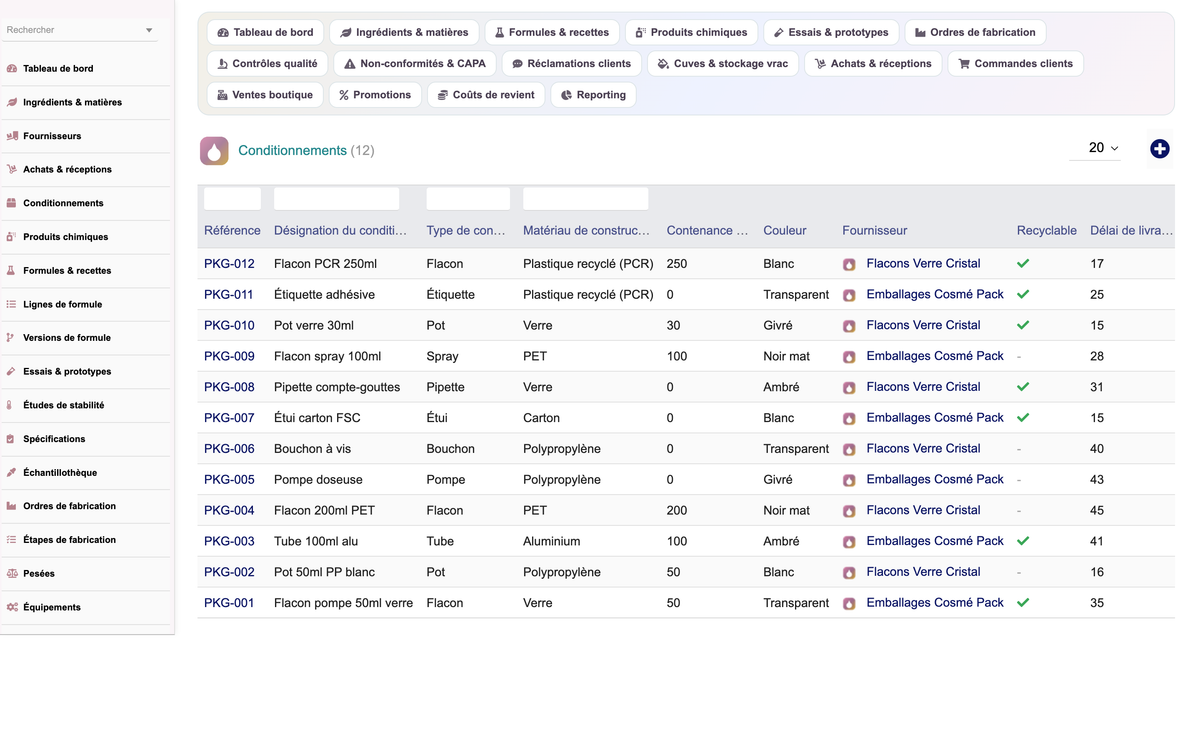
Task: Open the Ventes boutique tab
Action: 265,95
